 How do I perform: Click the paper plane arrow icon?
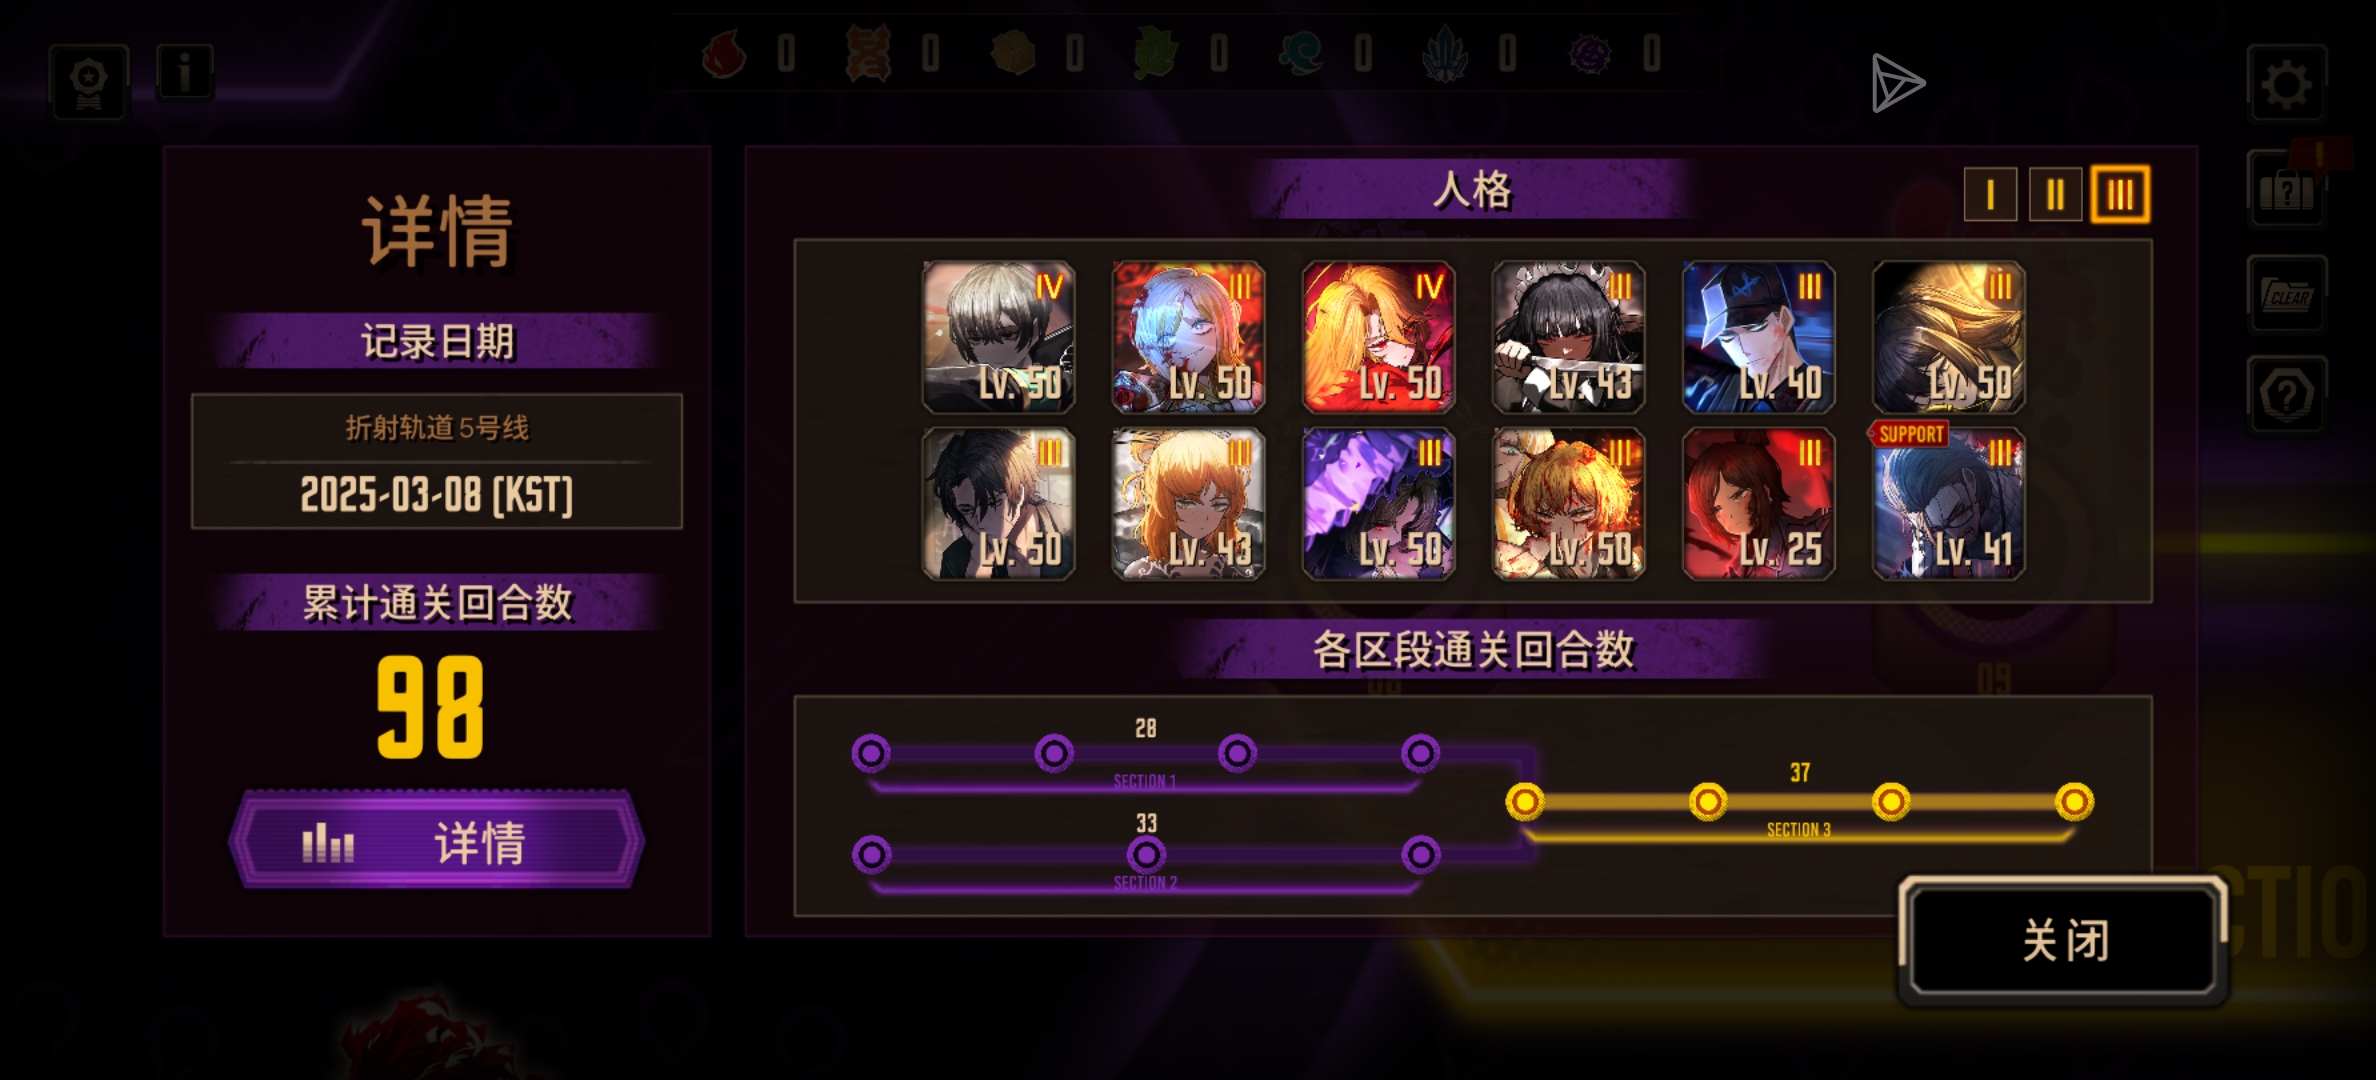(1897, 83)
